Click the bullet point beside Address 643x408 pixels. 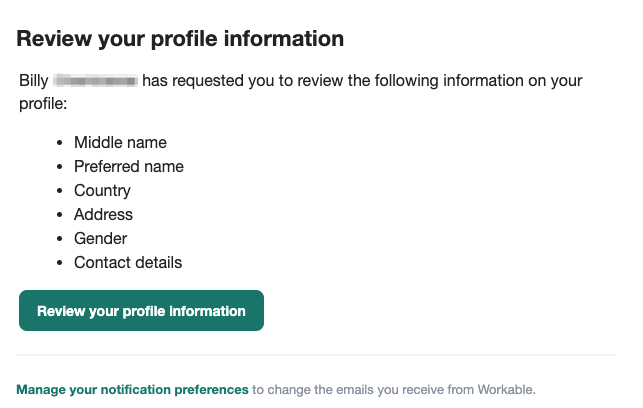click(x=61, y=215)
